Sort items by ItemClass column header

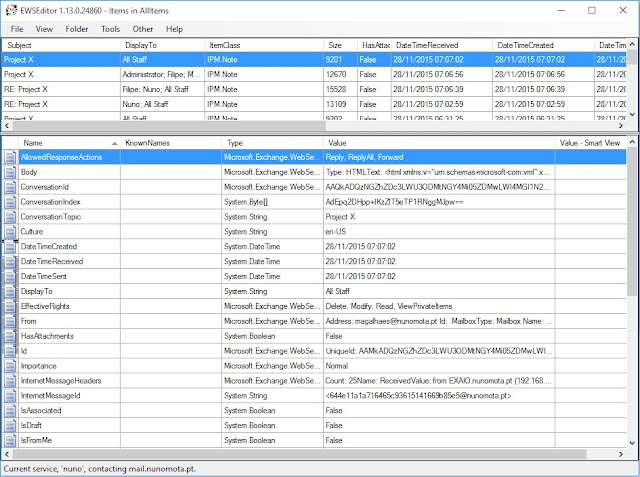(x=264, y=45)
